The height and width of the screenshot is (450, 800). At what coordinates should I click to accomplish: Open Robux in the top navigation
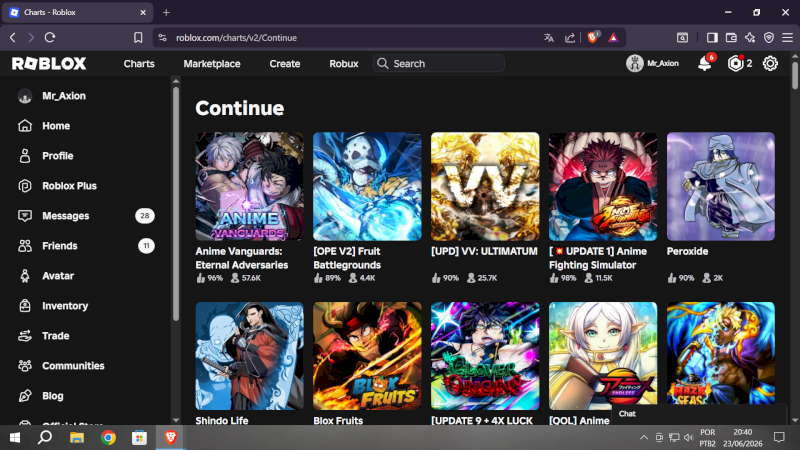click(343, 64)
